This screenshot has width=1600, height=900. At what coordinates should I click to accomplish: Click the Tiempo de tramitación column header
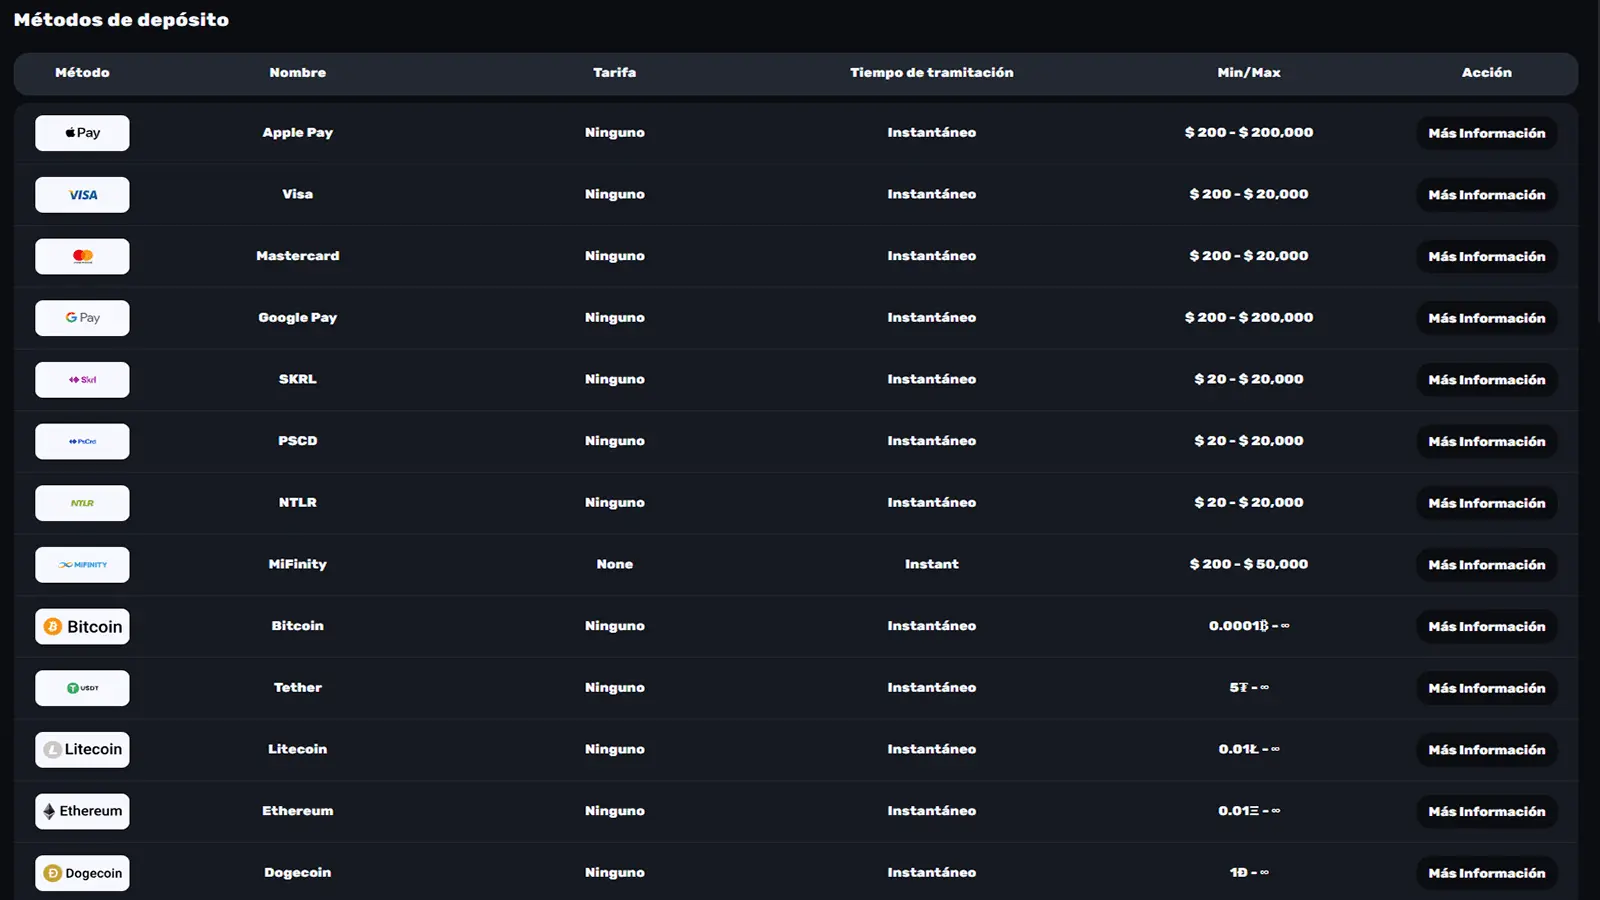pyautogui.click(x=932, y=72)
